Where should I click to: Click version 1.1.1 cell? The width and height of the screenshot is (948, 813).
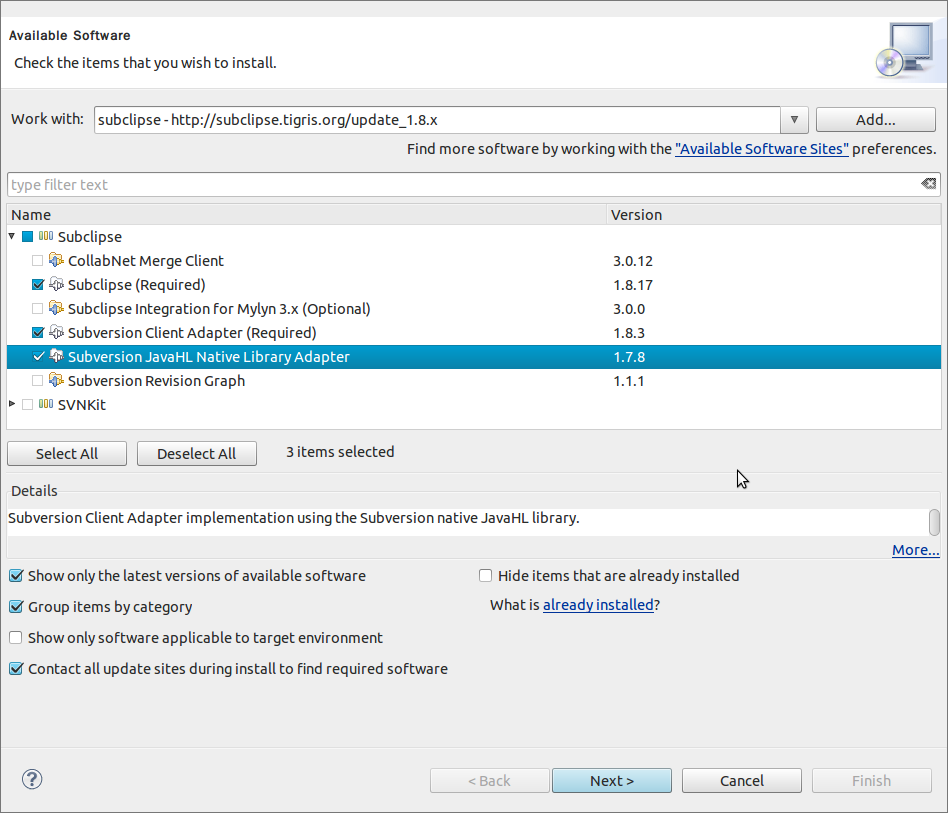coord(629,381)
